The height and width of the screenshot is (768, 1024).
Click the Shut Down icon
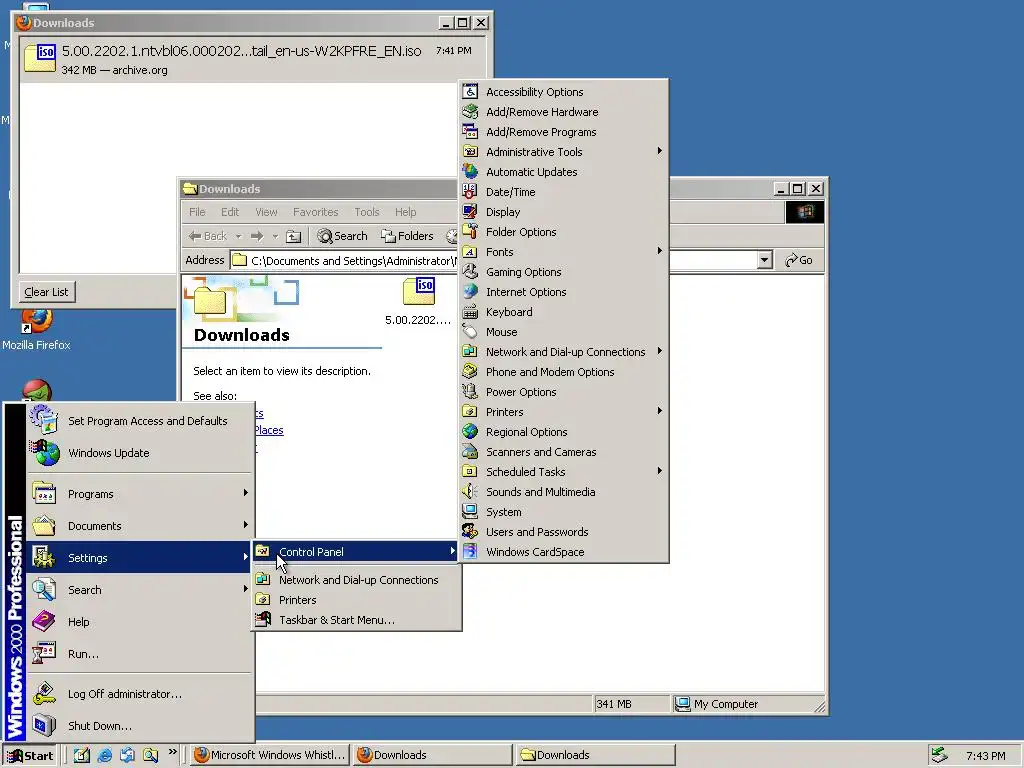pyautogui.click(x=44, y=725)
